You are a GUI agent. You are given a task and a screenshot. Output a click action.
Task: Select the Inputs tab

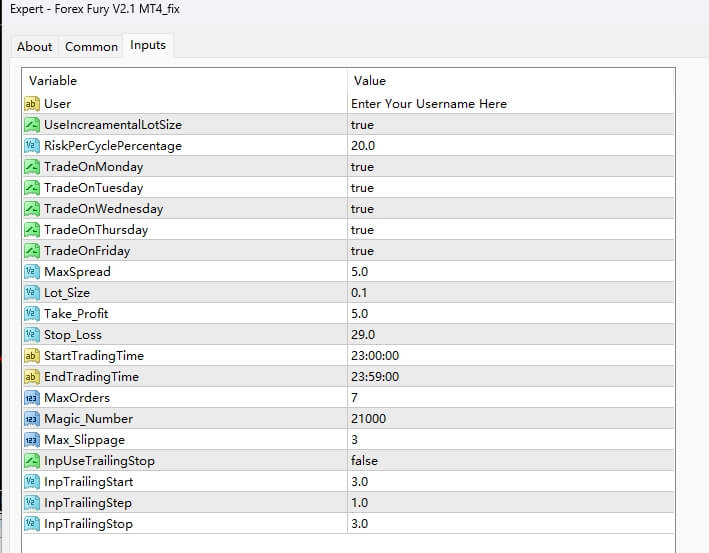click(x=148, y=45)
